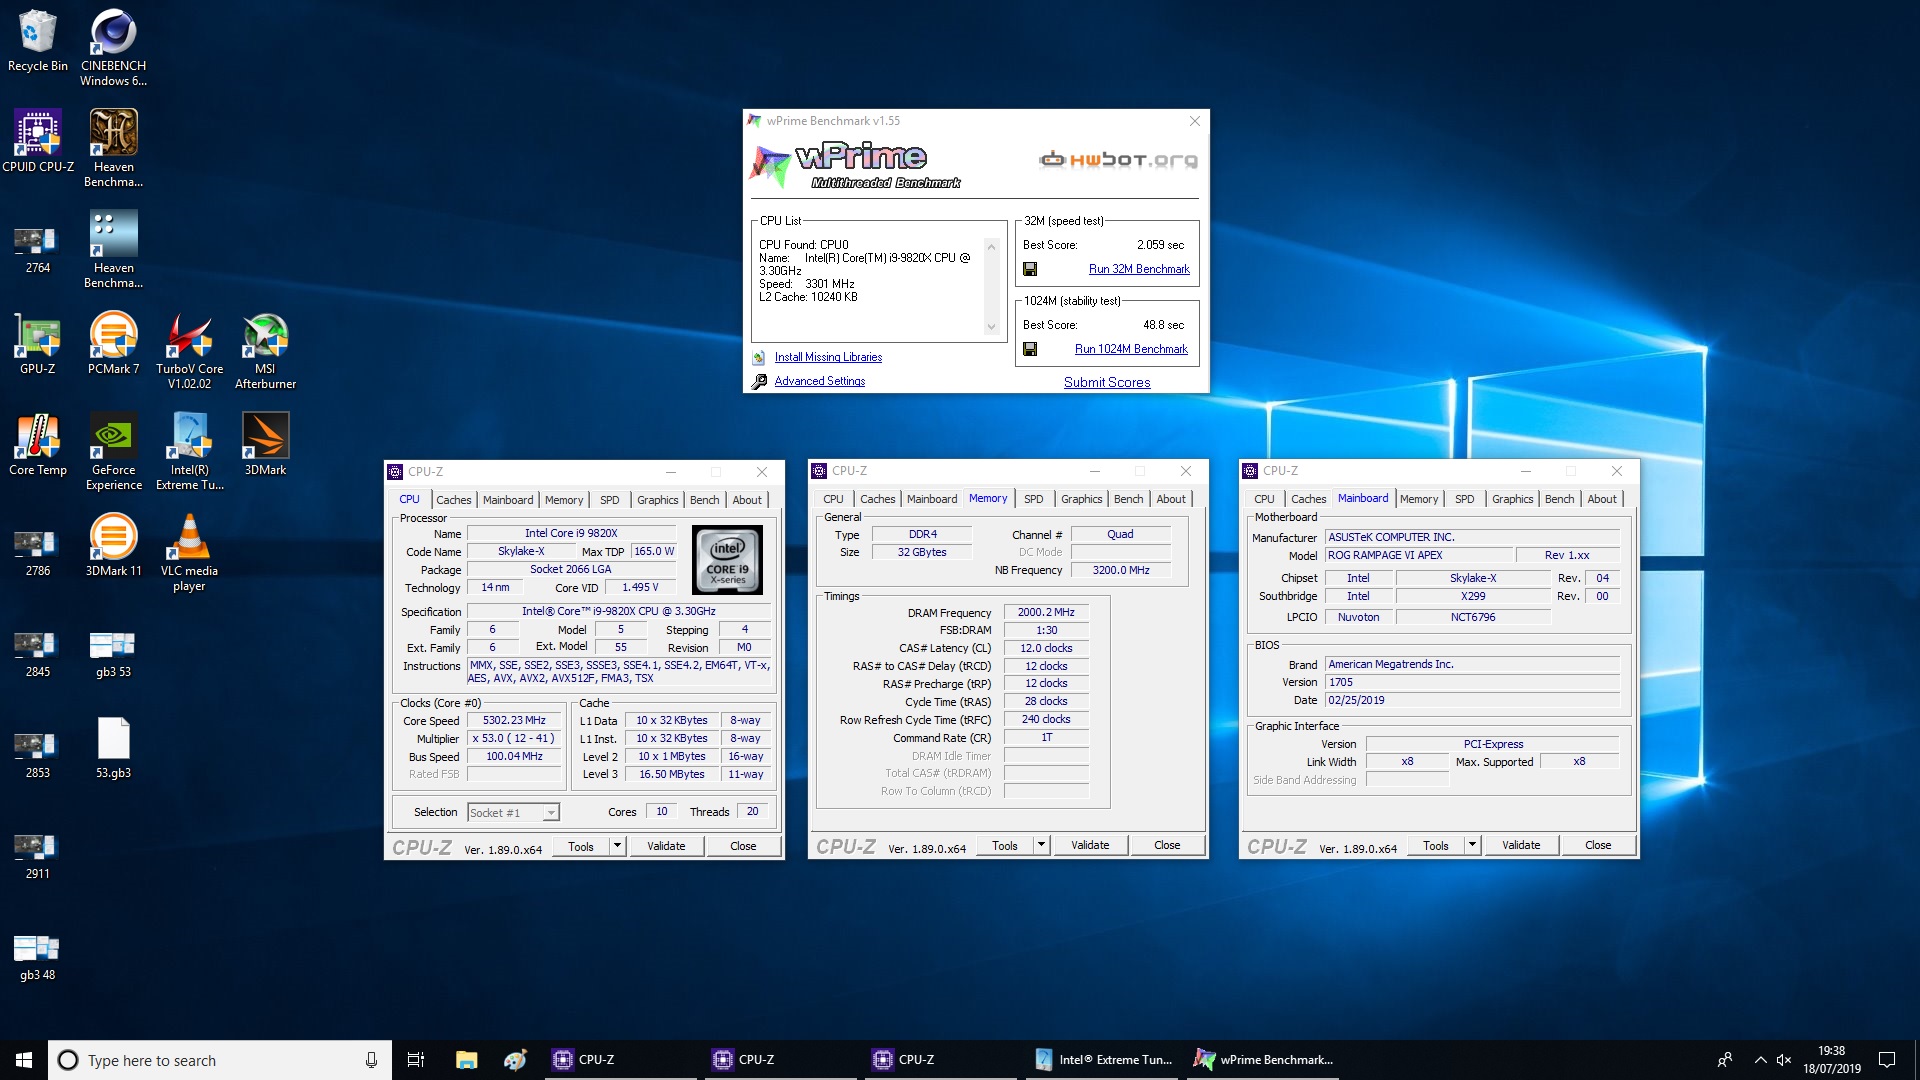Screen dimensions: 1920x1080
Task: Switch to SPD tab in the Memory window
Action: tap(1033, 499)
